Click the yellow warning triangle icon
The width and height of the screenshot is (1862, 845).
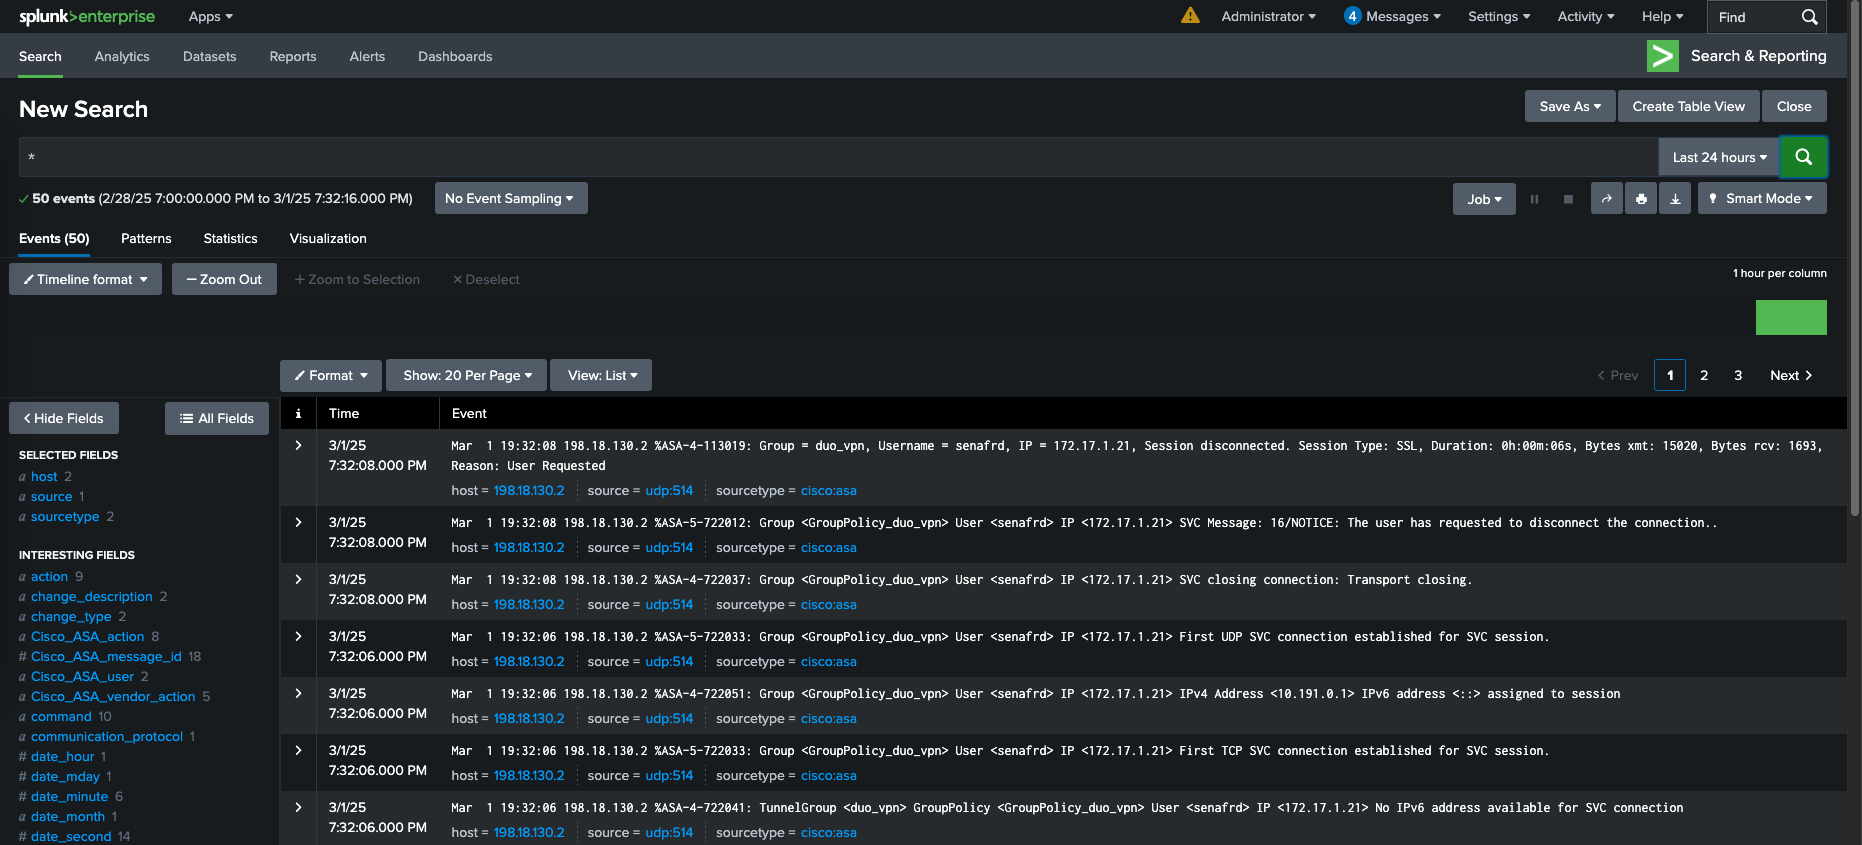coord(1189,16)
